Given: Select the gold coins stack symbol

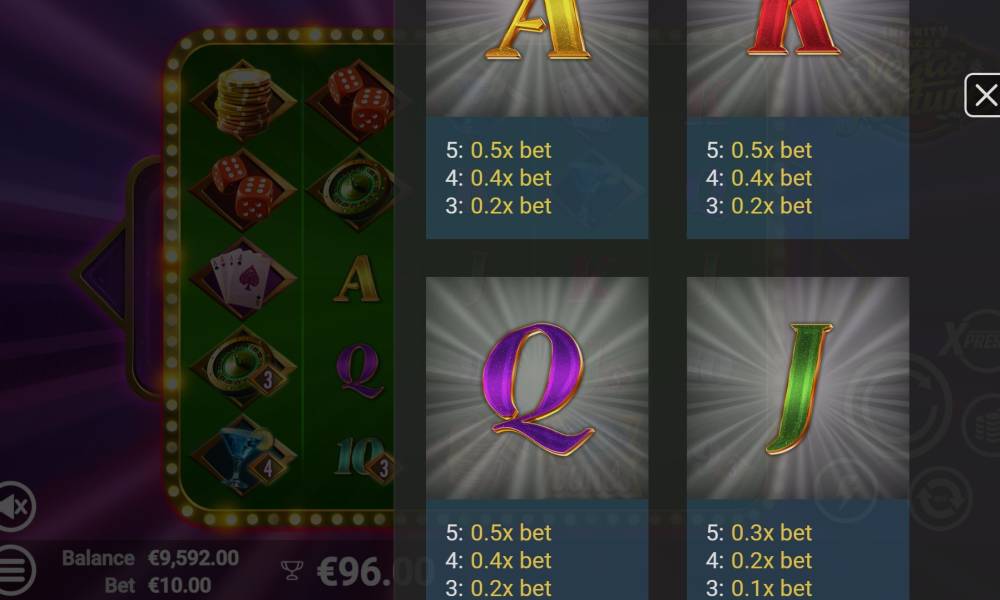Looking at the screenshot, I should (243, 101).
